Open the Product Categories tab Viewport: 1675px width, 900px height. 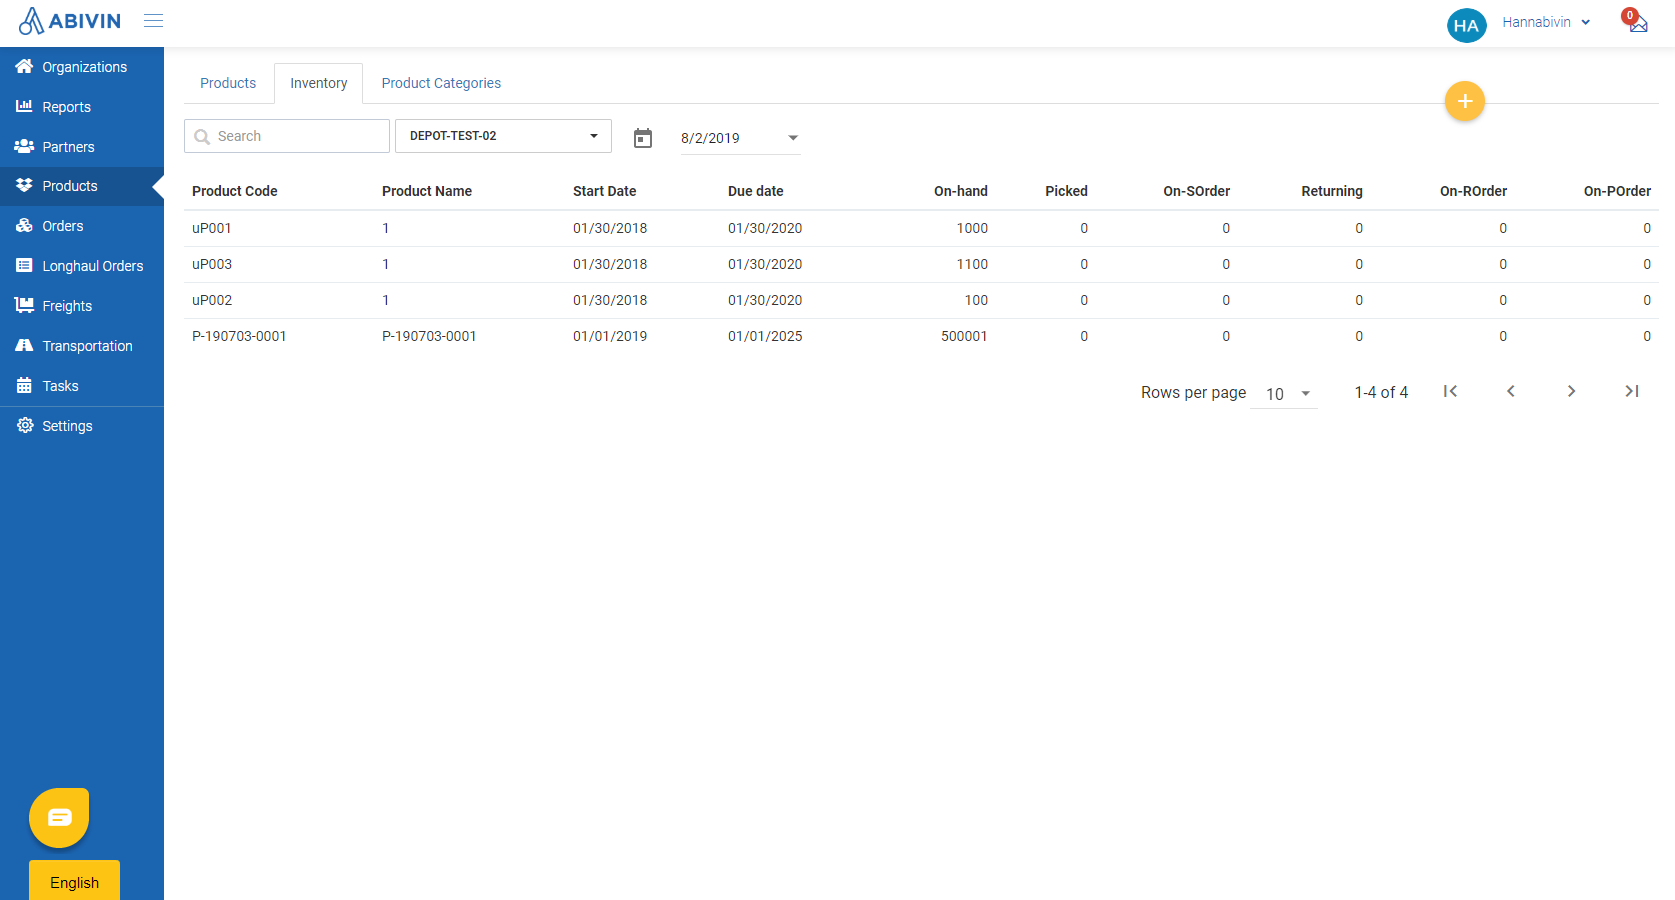[x=441, y=83]
